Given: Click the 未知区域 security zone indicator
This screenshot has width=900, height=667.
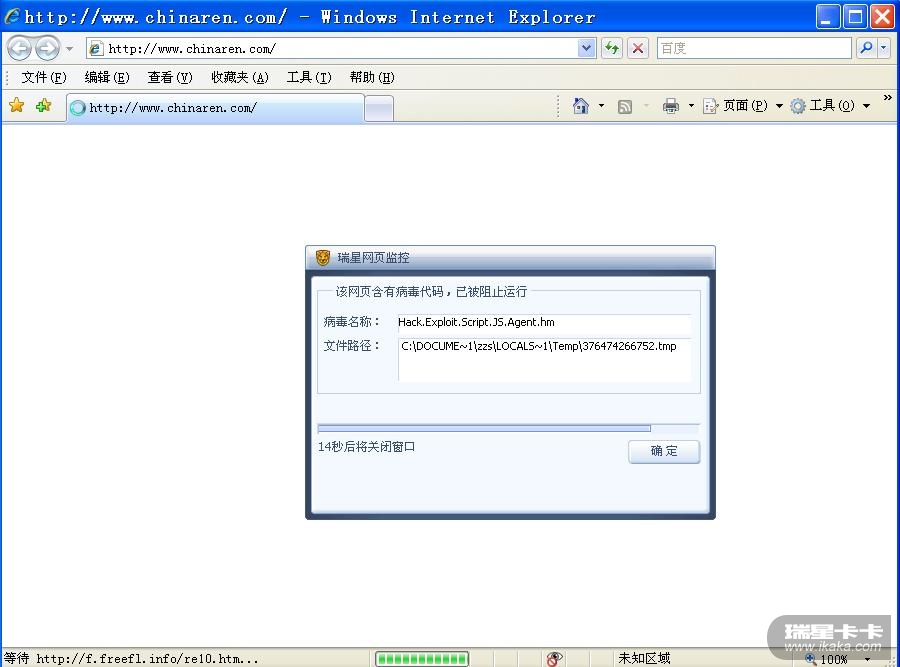Looking at the screenshot, I should pos(644,658).
